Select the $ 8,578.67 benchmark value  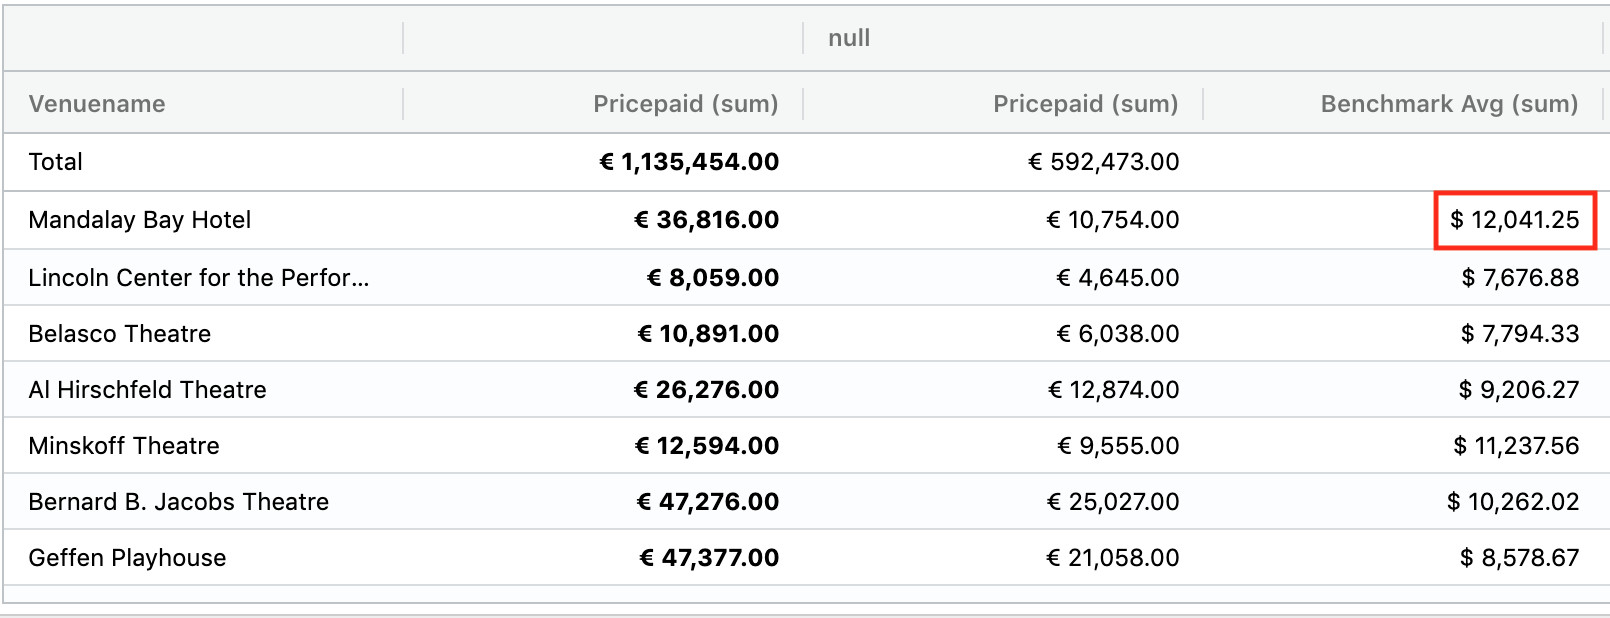pos(1519,558)
